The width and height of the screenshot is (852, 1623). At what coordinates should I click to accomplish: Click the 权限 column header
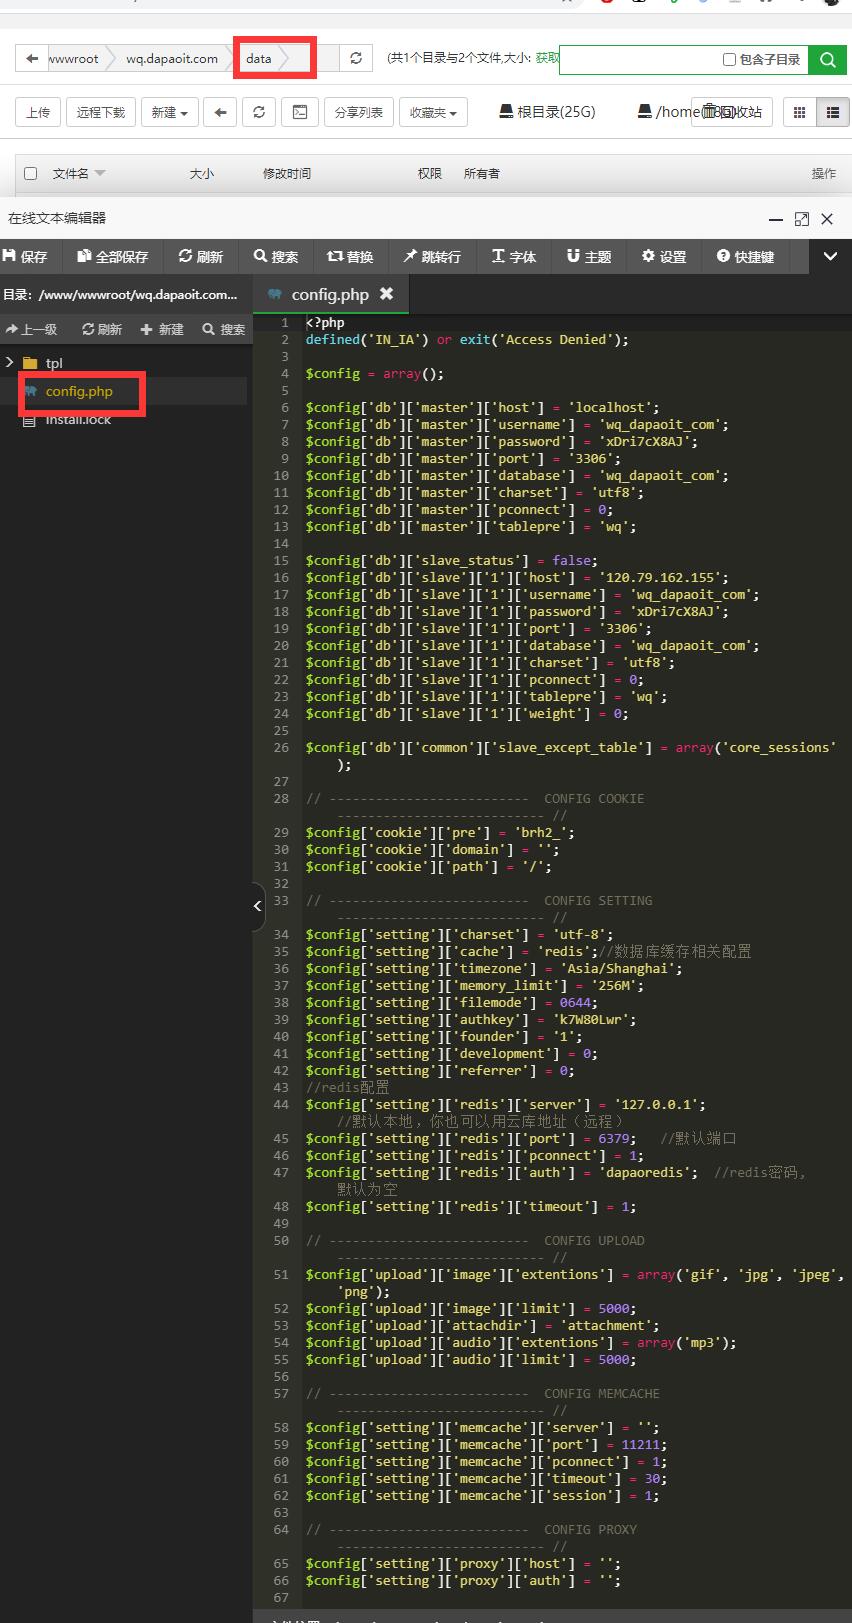430,174
